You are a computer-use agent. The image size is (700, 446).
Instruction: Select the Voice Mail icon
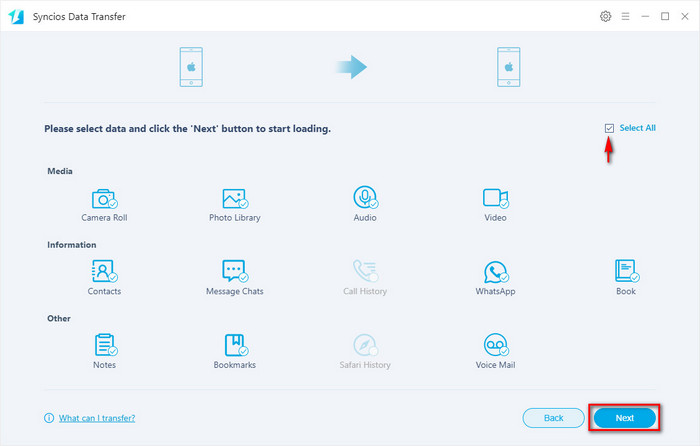click(496, 345)
